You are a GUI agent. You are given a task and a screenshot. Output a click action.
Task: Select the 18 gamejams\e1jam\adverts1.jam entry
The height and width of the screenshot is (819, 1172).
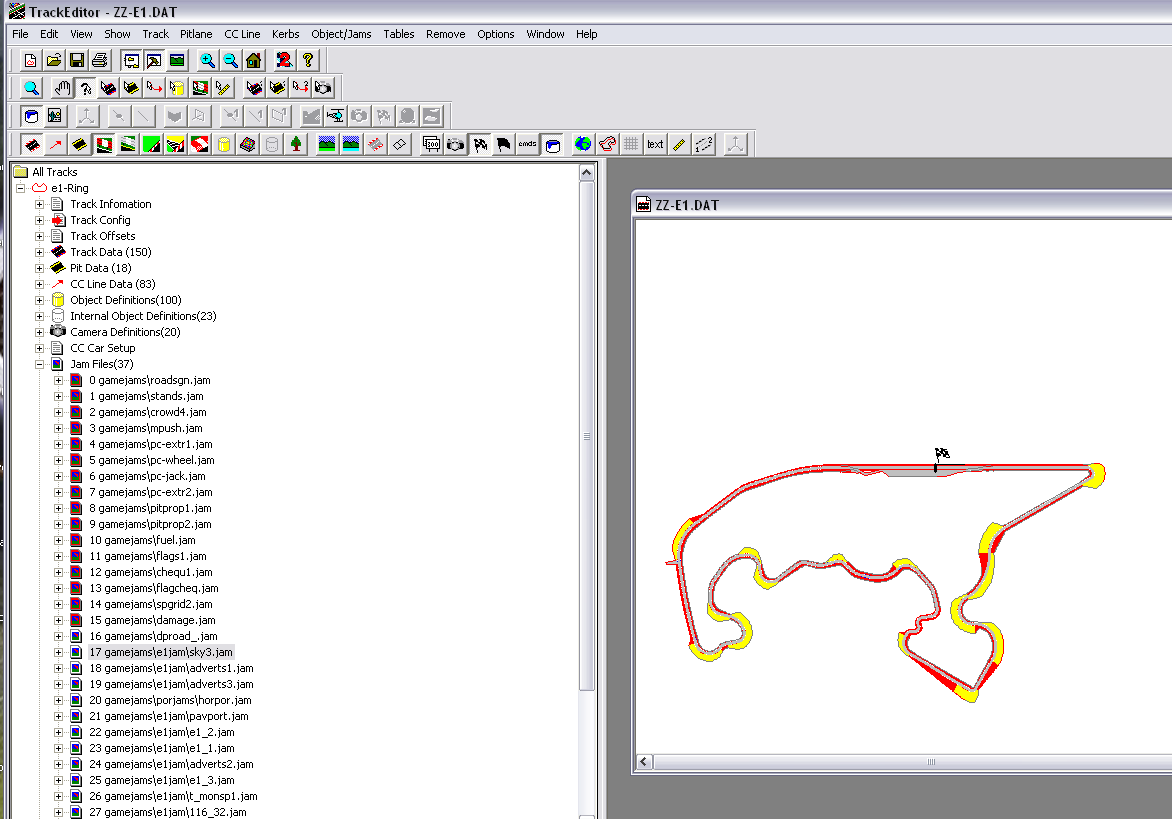[171, 668]
